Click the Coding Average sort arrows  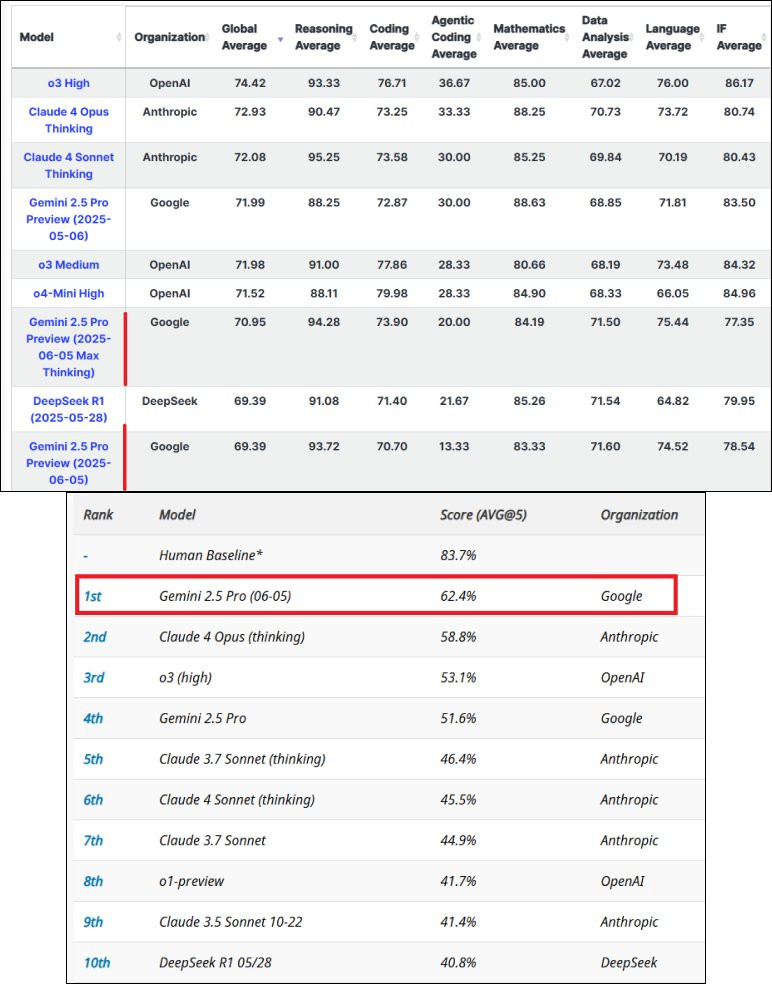click(417, 38)
